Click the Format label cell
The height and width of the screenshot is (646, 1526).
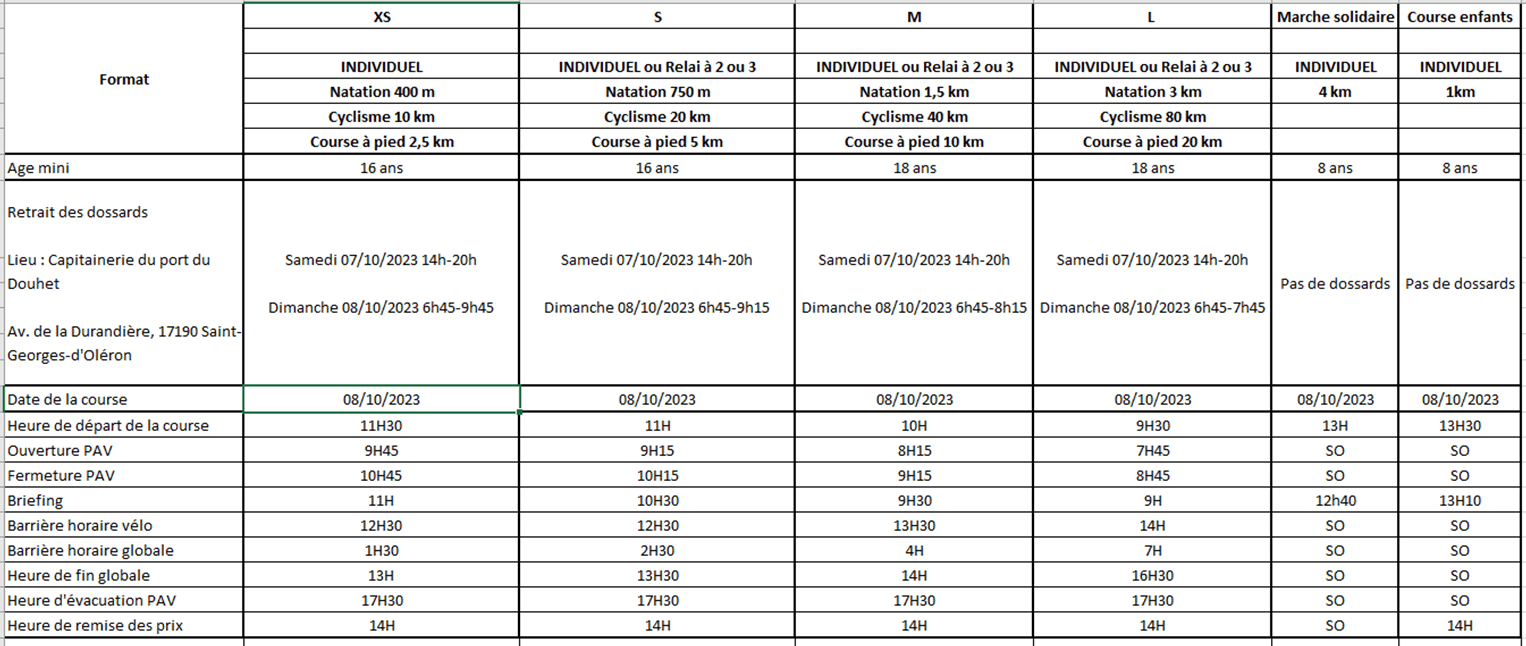124,79
